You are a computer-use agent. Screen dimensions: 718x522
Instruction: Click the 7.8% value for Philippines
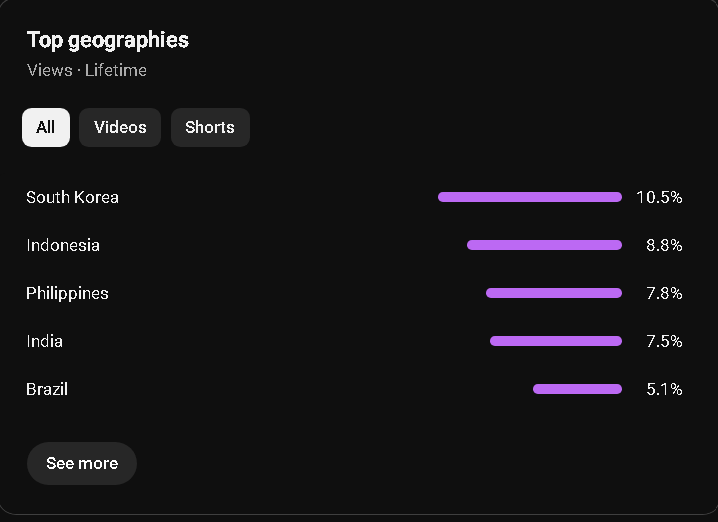[664, 294]
